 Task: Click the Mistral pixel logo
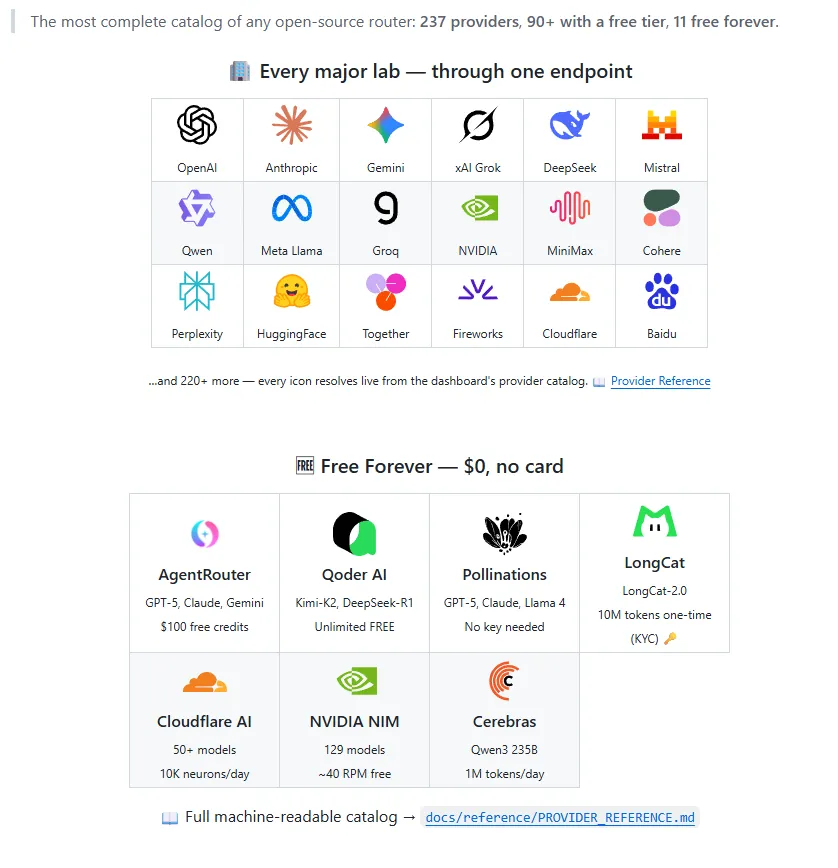661,125
